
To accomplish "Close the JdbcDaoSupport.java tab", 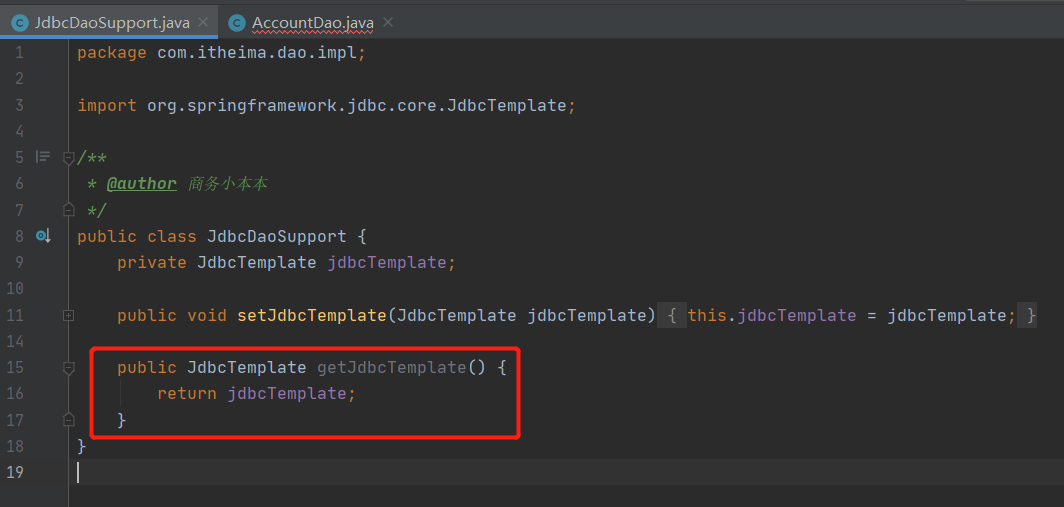I will (x=203, y=22).
